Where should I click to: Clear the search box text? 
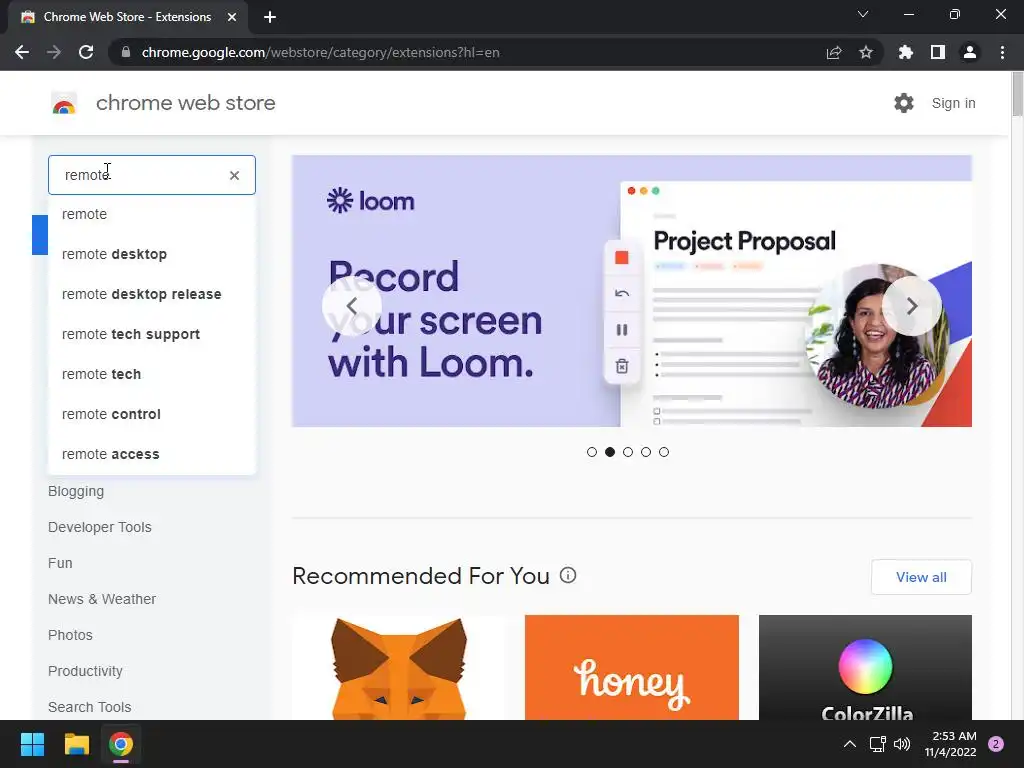[x=234, y=175]
